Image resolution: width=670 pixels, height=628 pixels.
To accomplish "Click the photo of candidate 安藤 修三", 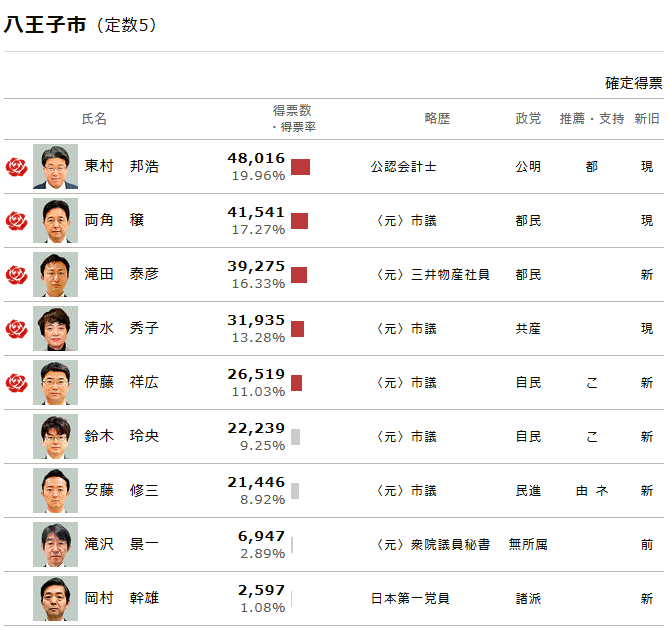I will (x=55, y=491).
